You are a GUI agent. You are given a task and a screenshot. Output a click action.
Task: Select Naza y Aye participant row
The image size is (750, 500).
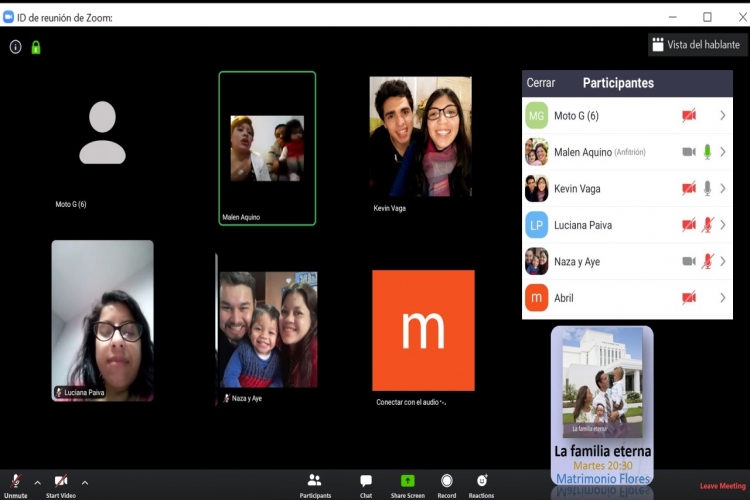coord(627,261)
